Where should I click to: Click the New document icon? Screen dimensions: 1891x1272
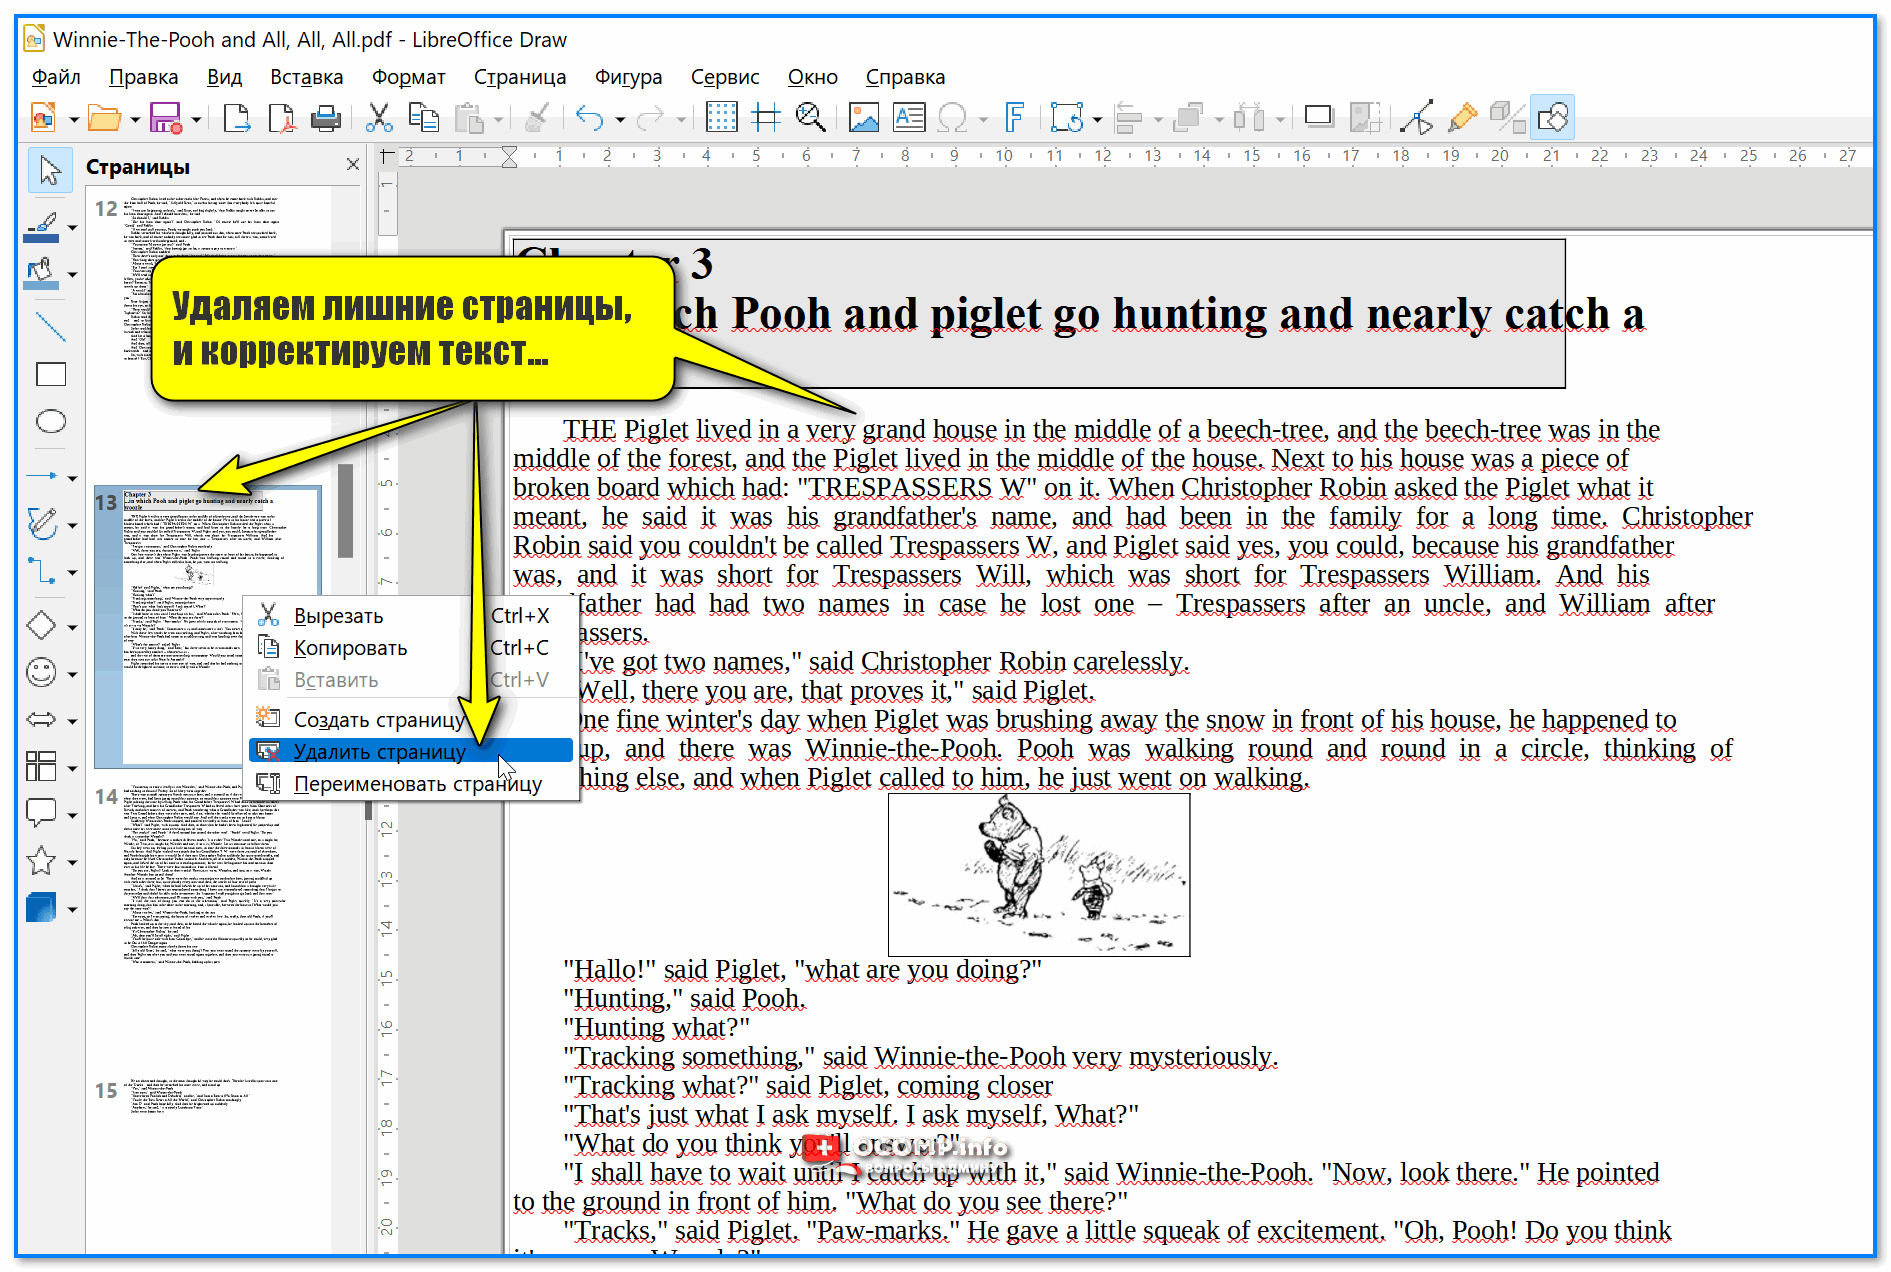pyautogui.click(x=43, y=118)
